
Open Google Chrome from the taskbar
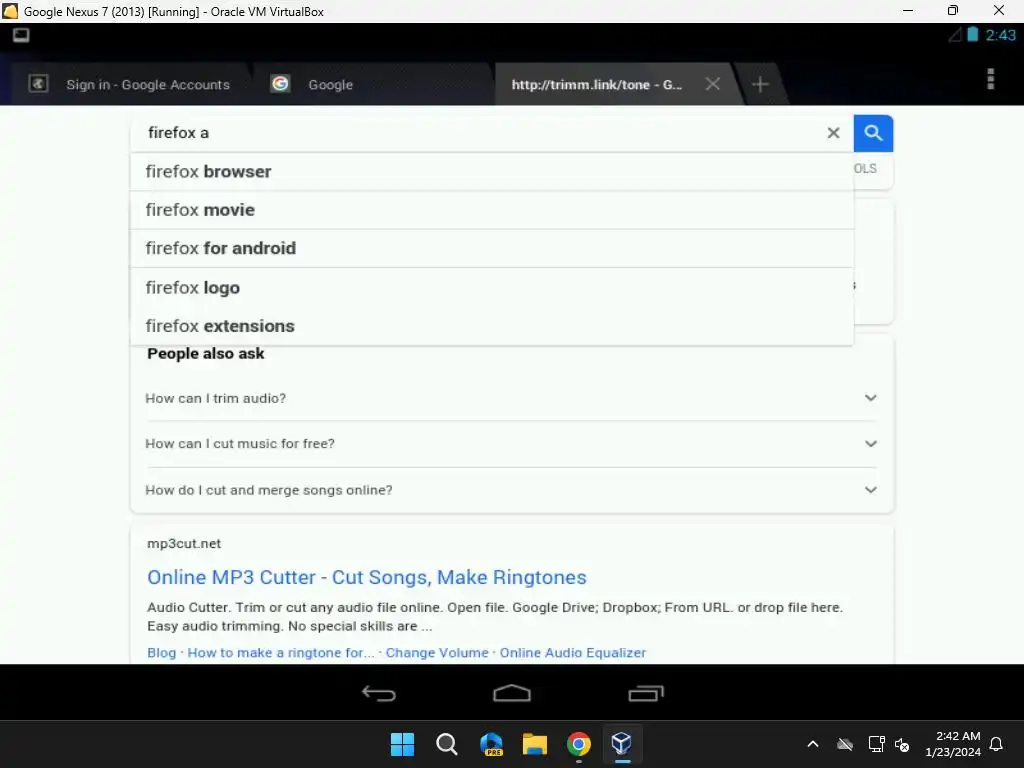tap(579, 744)
